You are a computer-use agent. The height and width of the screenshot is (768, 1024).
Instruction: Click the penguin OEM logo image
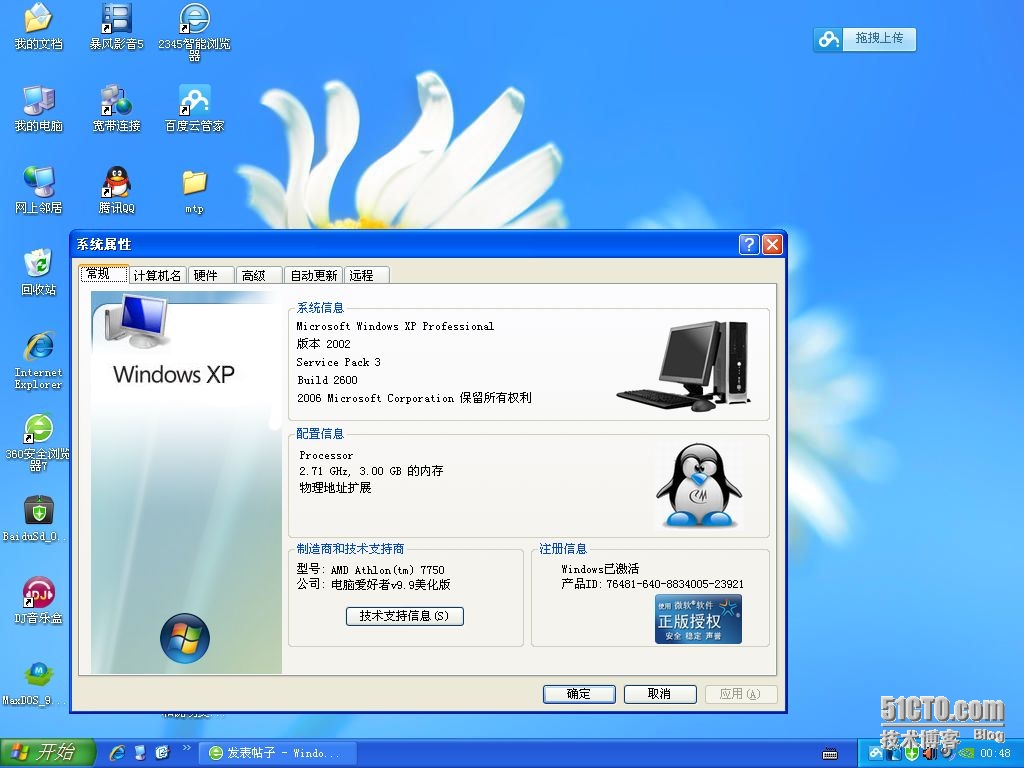point(699,485)
